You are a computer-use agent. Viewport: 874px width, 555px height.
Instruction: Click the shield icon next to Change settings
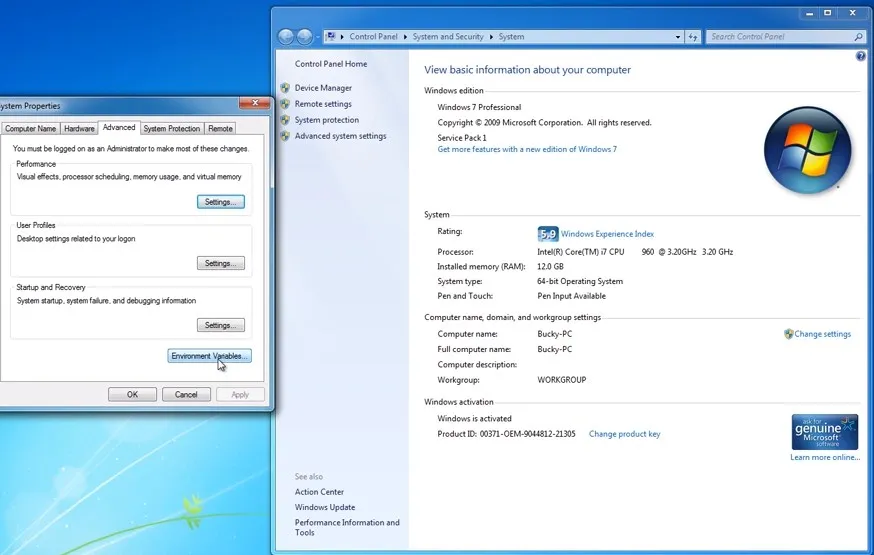coord(788,334)
